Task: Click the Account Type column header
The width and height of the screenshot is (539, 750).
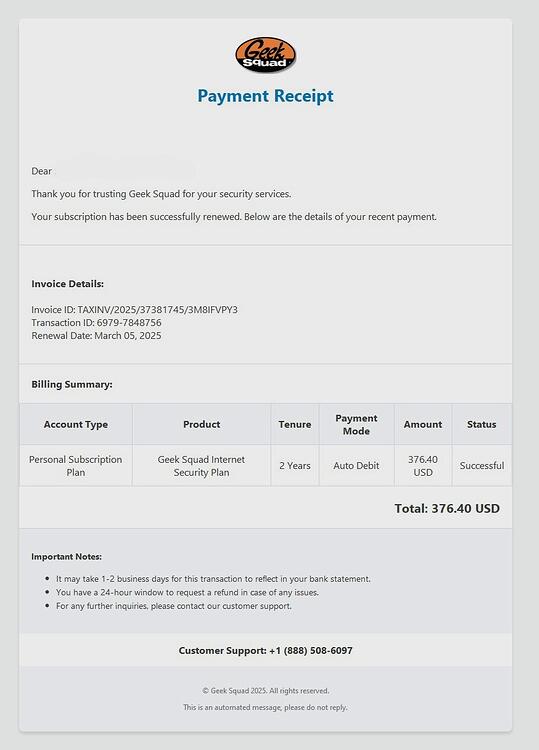Action: point(76,424)
